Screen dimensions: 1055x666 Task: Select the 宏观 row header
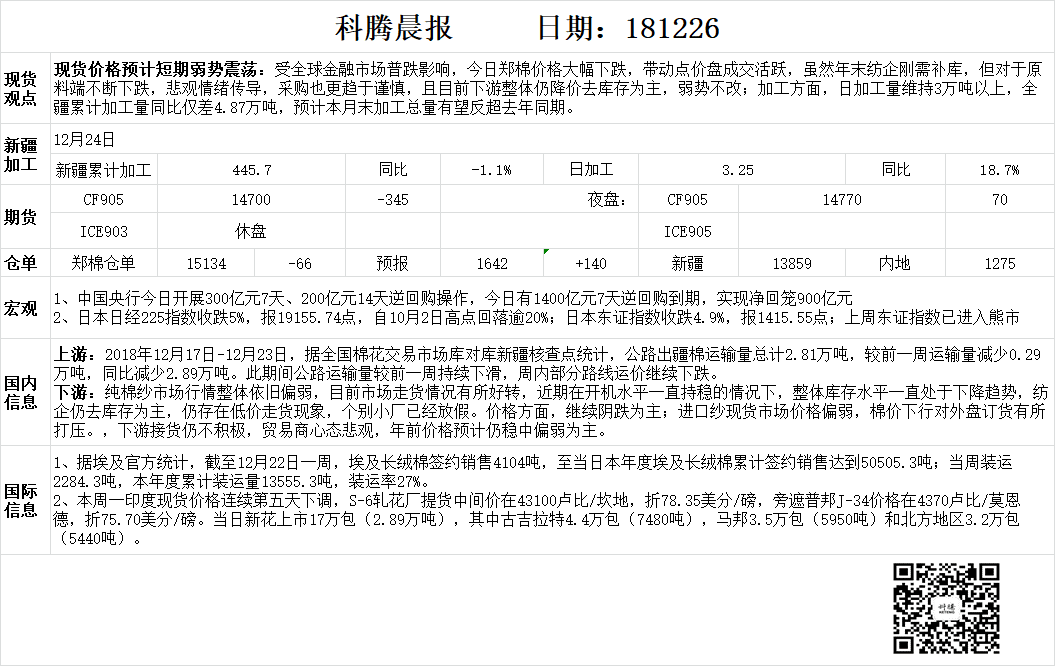[x=22, y=309]
